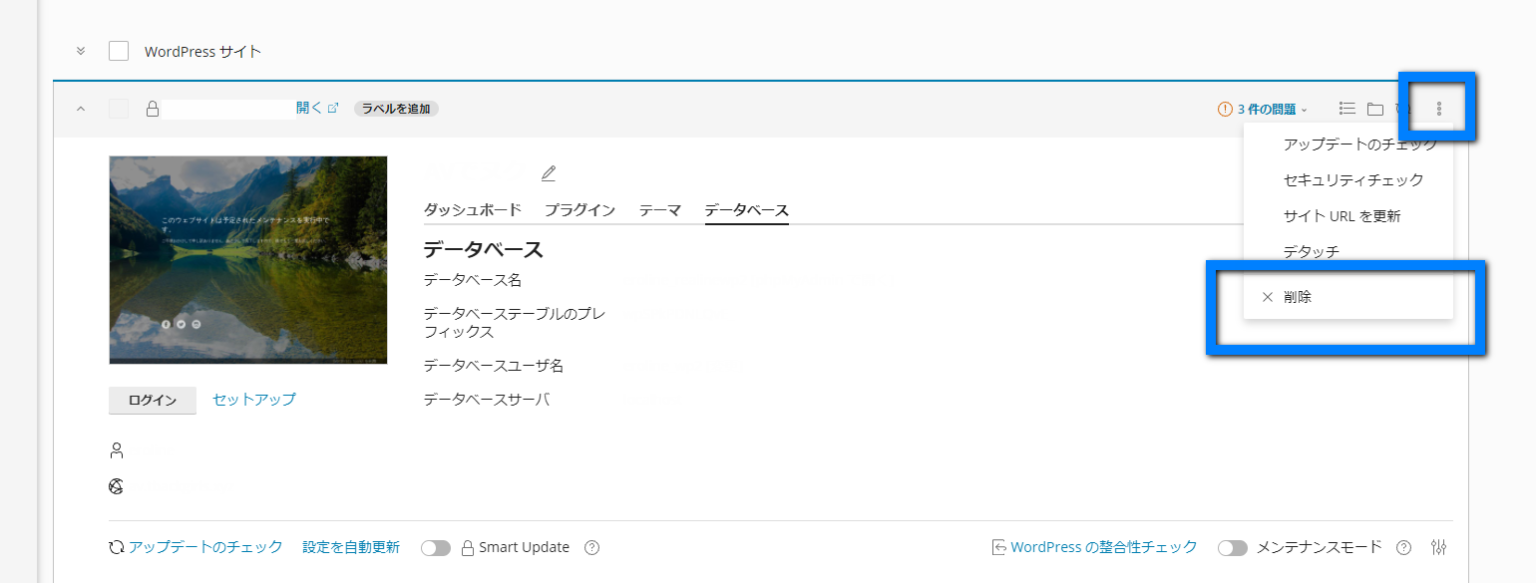The image size is (1536, 583).
Task: Click the globe icon in site details
Action: pyautogui.click(x=117, y=486)
